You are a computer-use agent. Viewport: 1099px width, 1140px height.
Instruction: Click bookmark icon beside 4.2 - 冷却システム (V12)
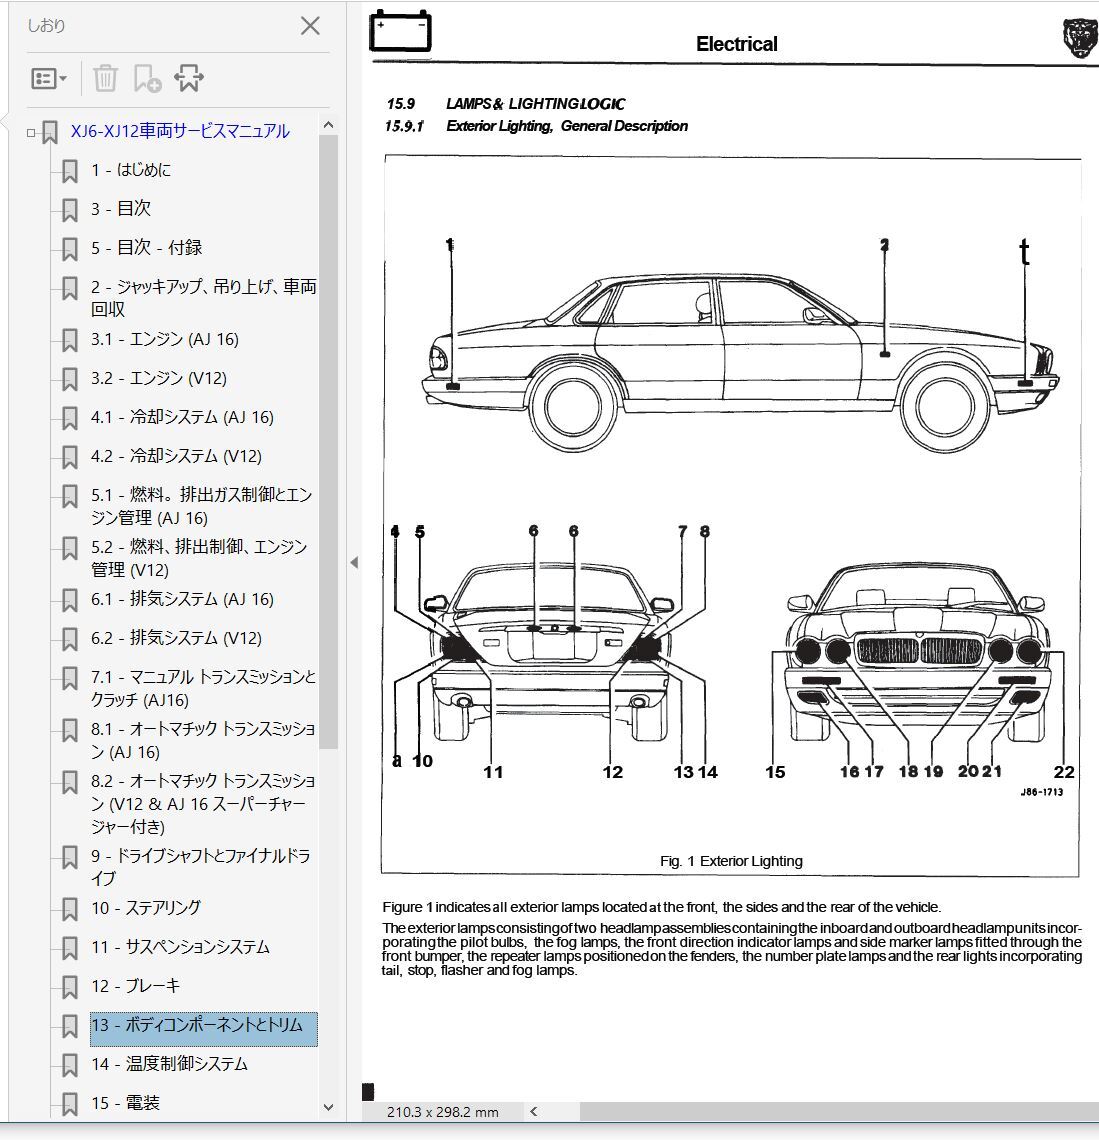[x=69, y=457]
